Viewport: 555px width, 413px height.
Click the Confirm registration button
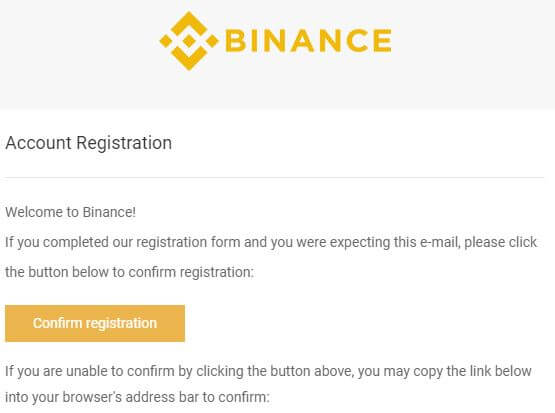click(x=95, y=323)
